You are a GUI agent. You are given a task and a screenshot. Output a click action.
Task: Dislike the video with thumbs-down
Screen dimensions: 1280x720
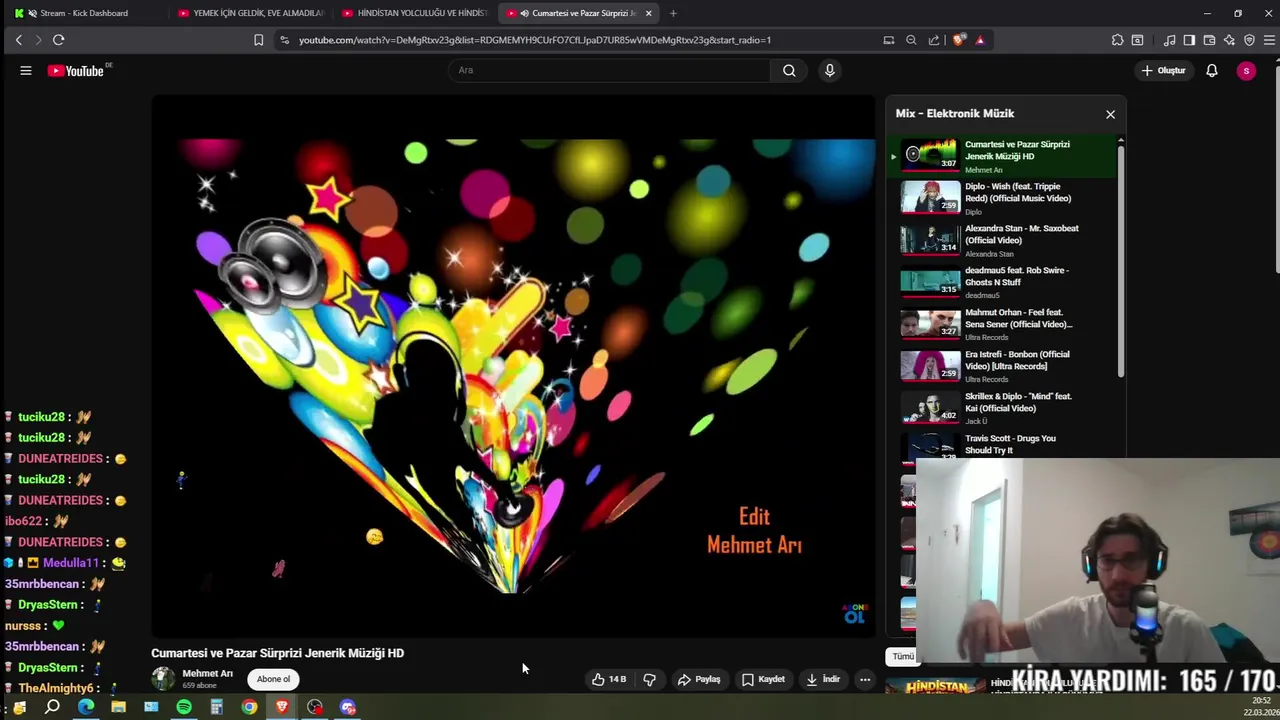(649, 679)
